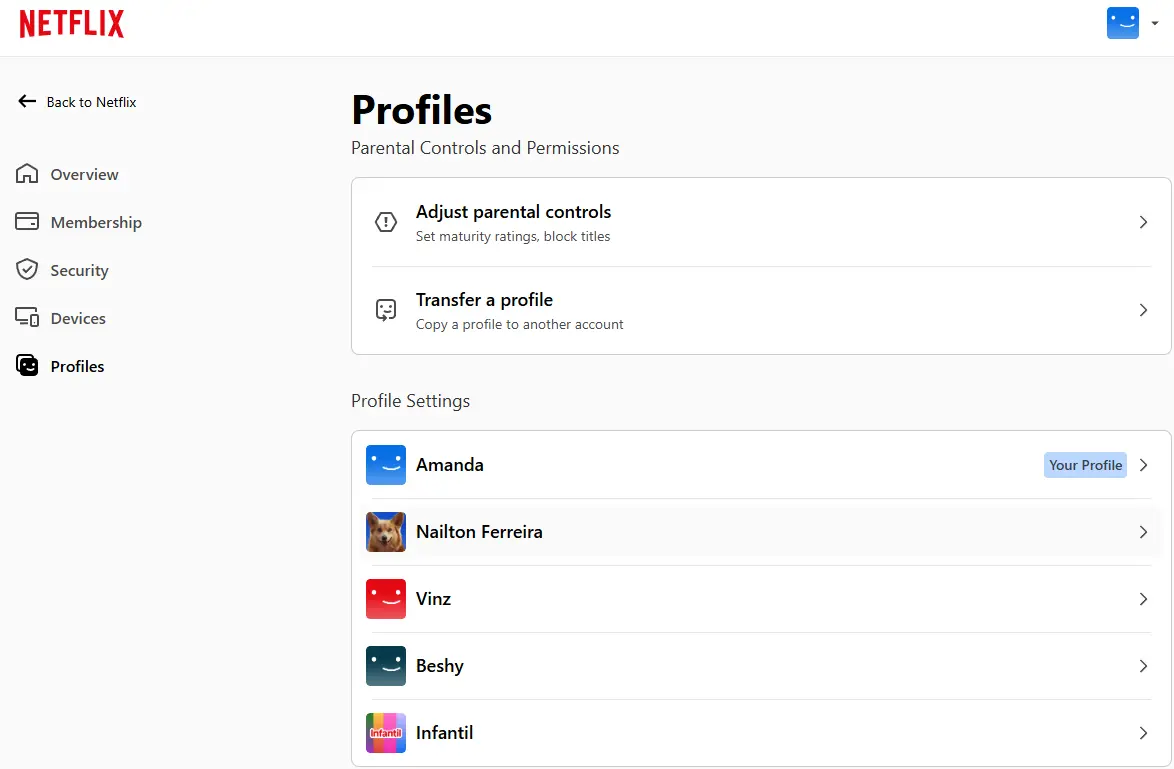Viewport: 1174px width, 769px height.
Task: Expand Adjust parental controls chevron
Action: click(x=1143, y=222)
